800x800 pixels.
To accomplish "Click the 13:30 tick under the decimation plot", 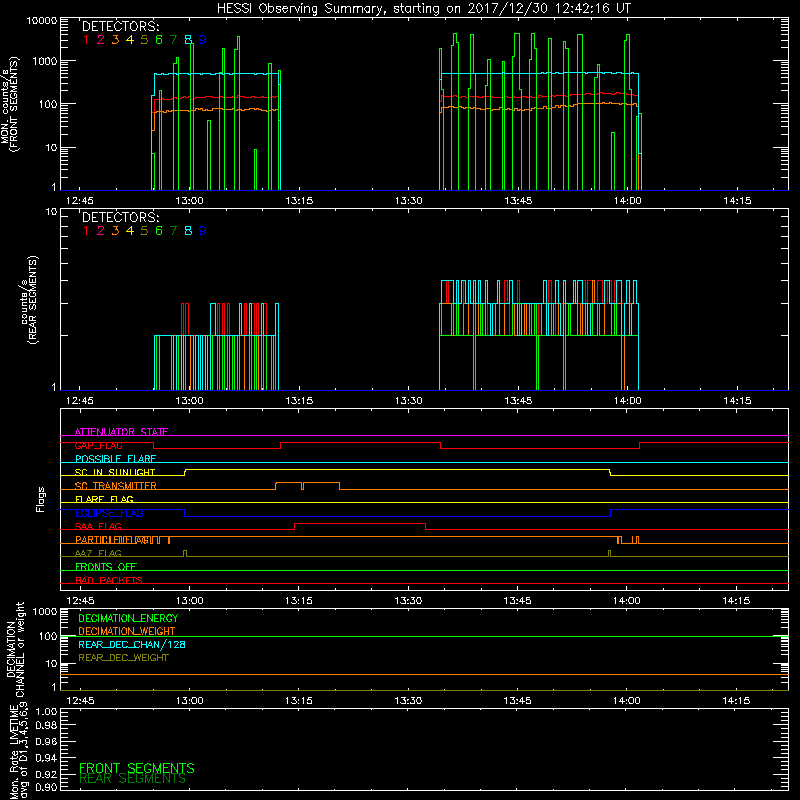I will click(x=408, y=701).
